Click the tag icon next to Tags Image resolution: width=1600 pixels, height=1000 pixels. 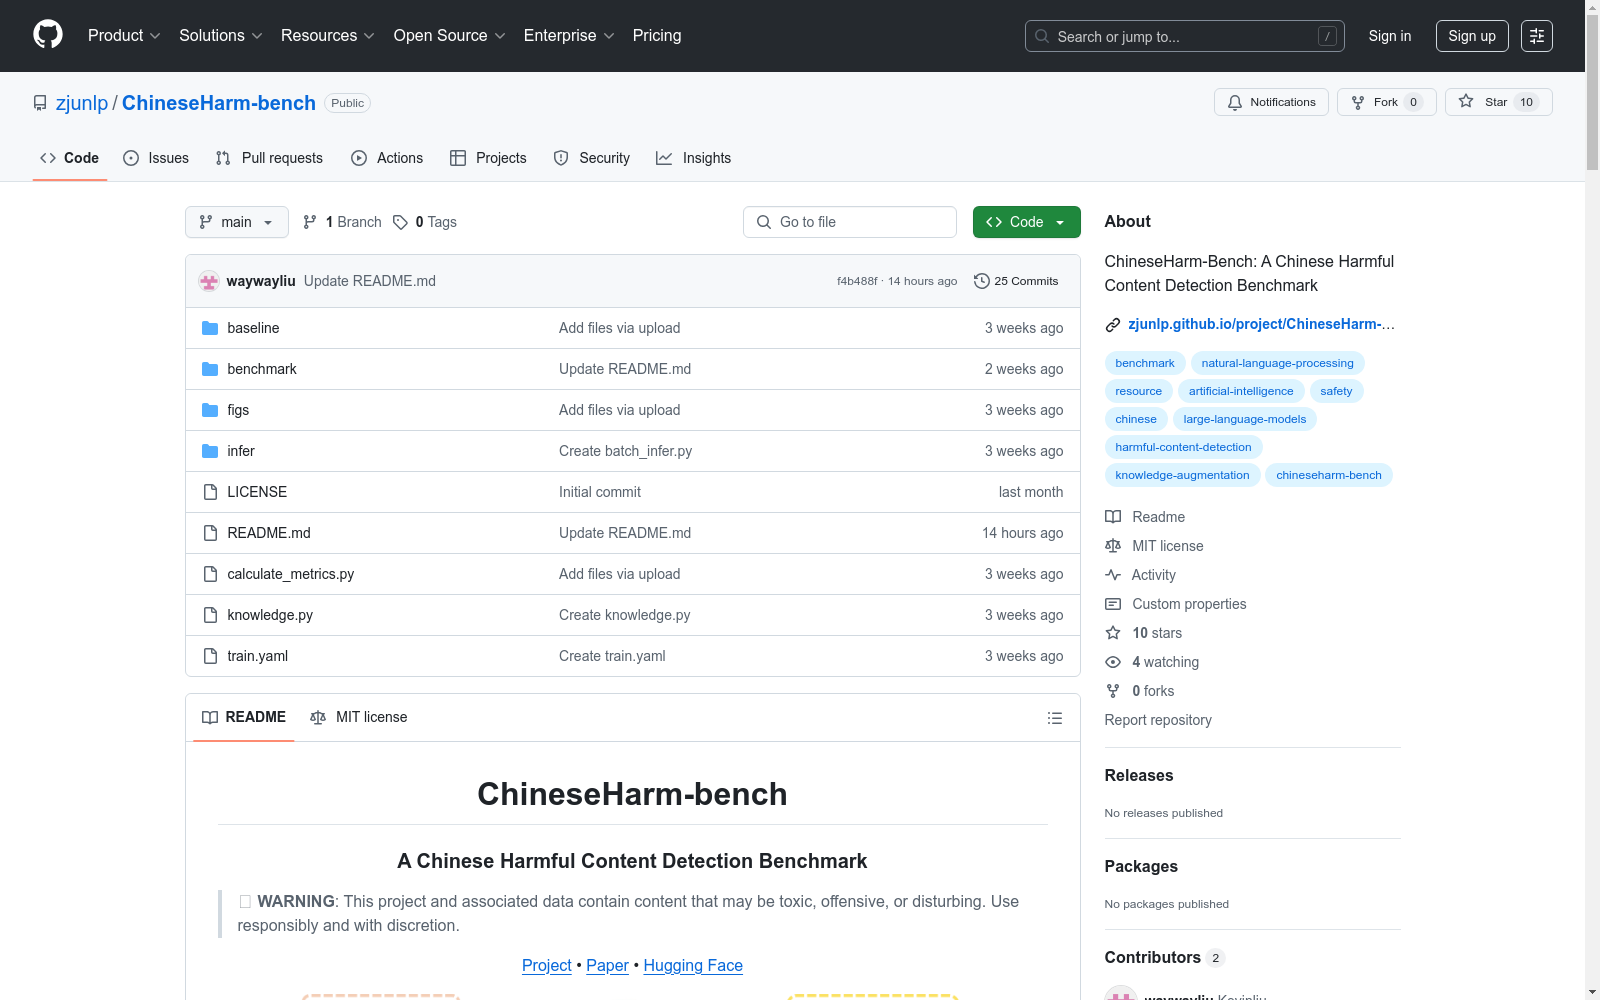[400, 222]
